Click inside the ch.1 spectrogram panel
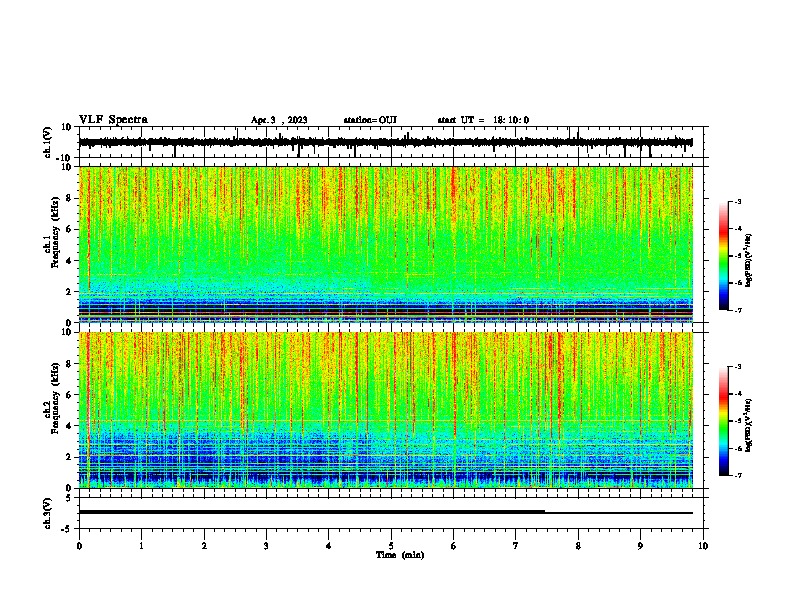 pos(385,244)
